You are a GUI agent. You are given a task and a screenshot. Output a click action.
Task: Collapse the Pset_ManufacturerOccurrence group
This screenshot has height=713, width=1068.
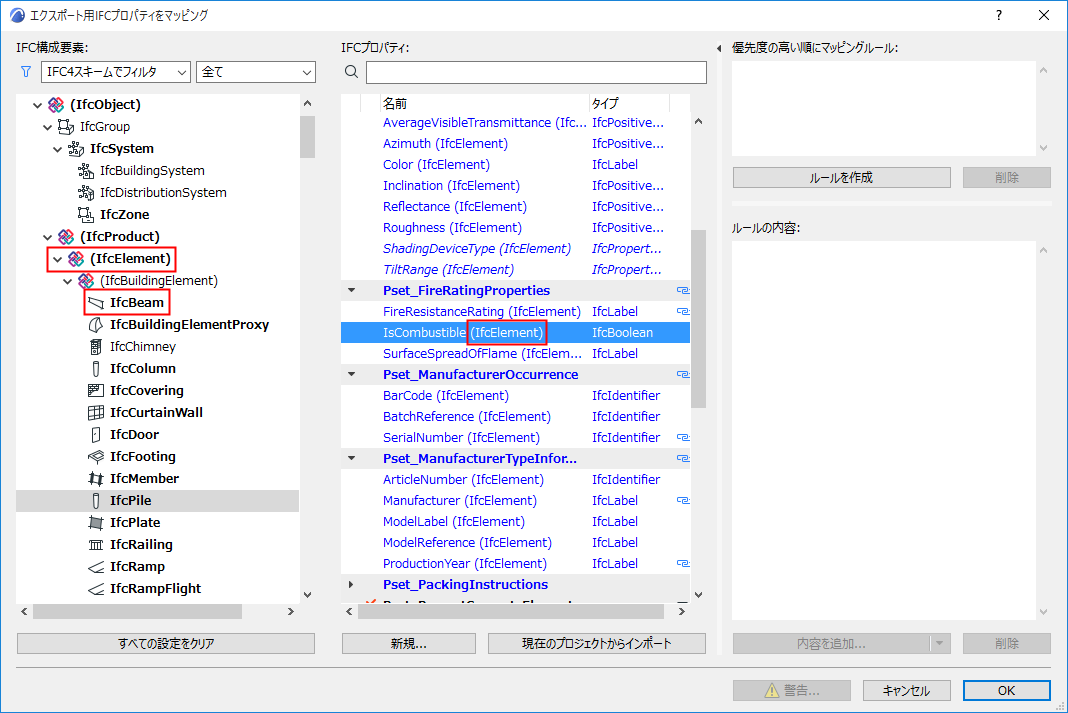(x=351, y=375)
